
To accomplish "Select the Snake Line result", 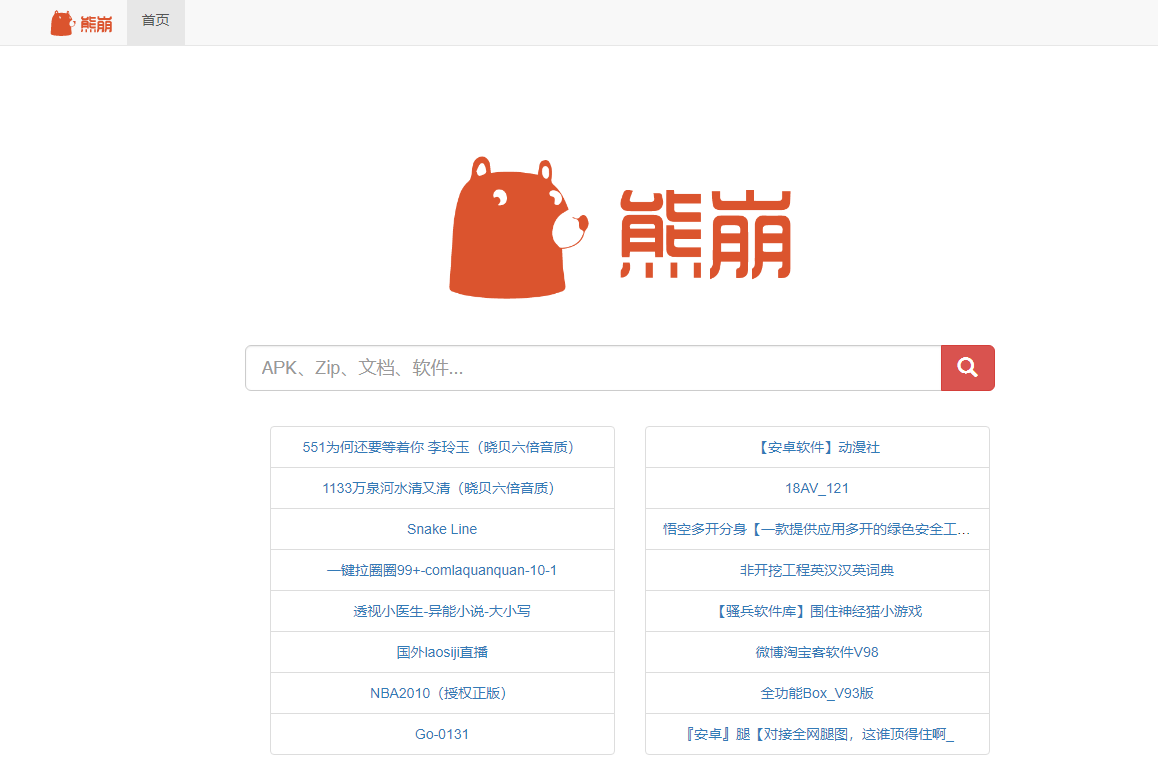I will click(x=442, y=529).
